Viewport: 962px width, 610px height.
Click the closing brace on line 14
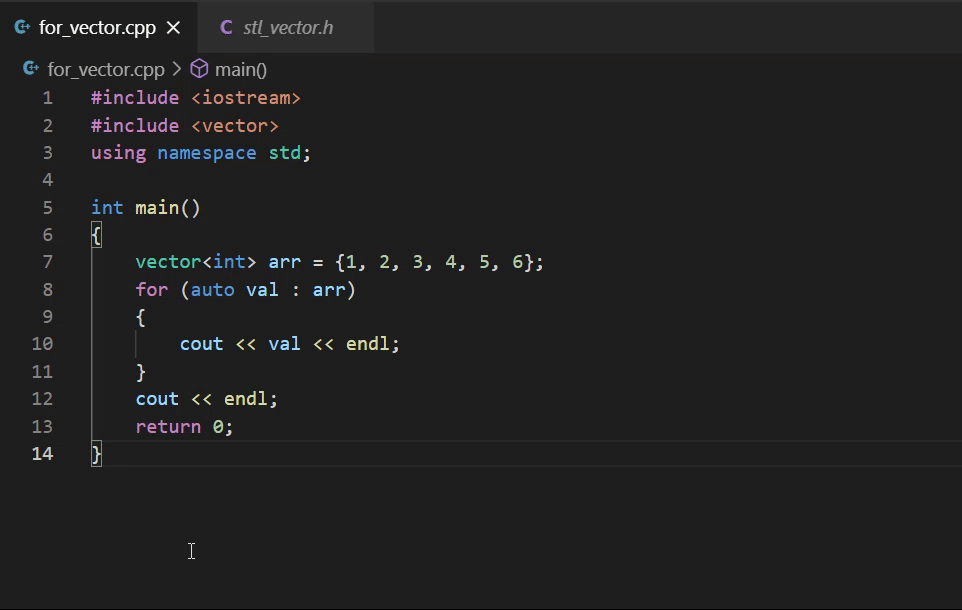click(96, 454)
